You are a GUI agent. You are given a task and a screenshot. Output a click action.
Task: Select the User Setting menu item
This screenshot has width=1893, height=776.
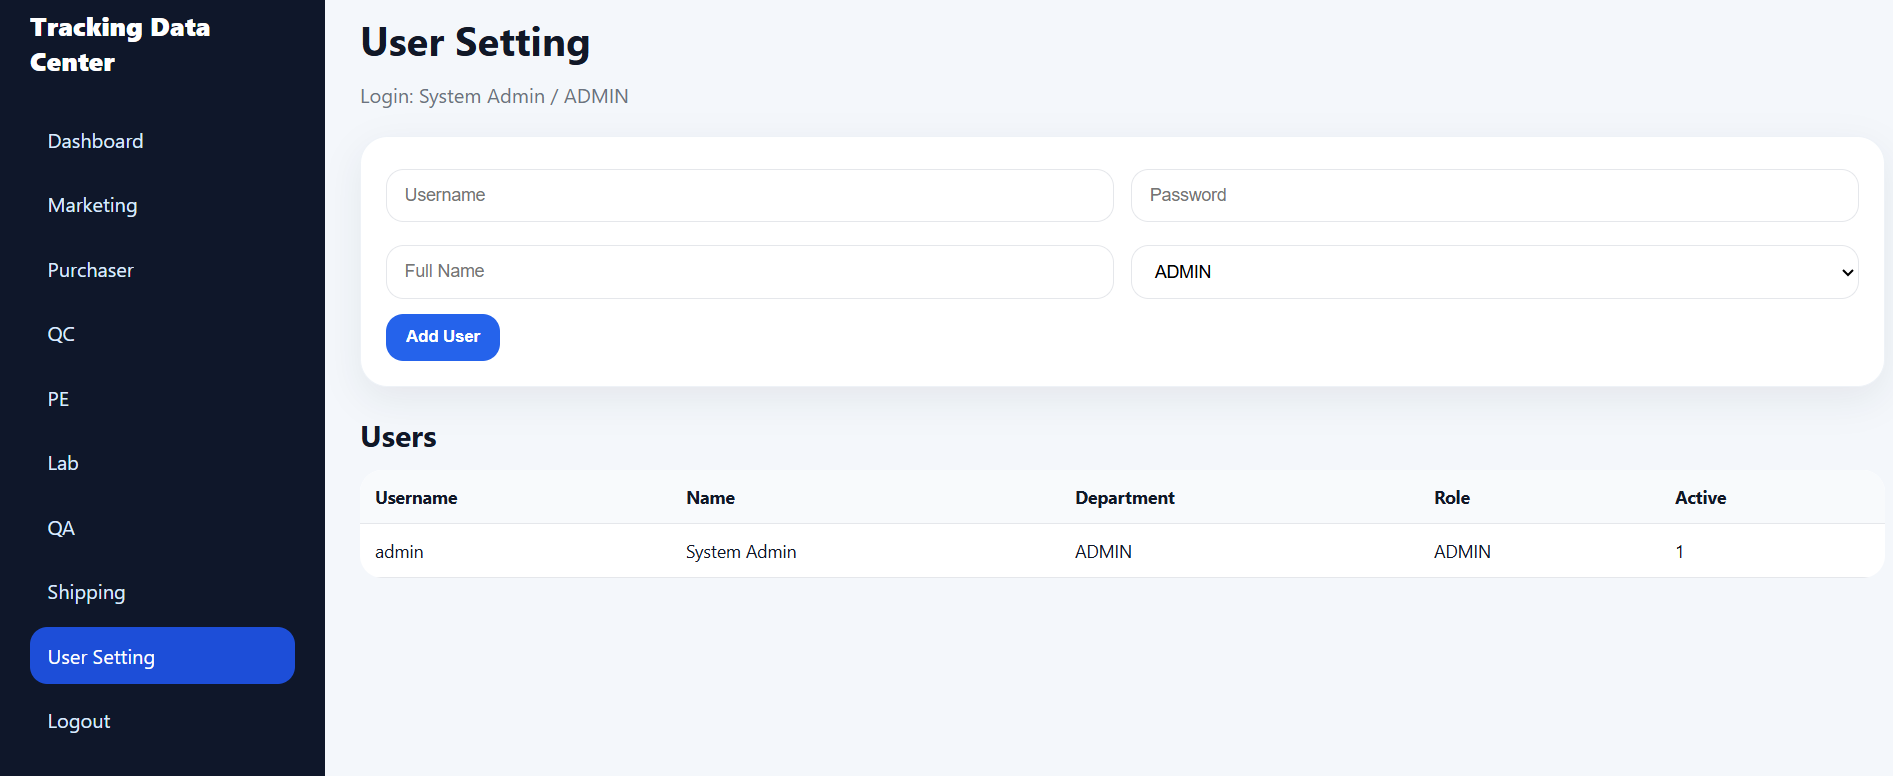point(162,656)
